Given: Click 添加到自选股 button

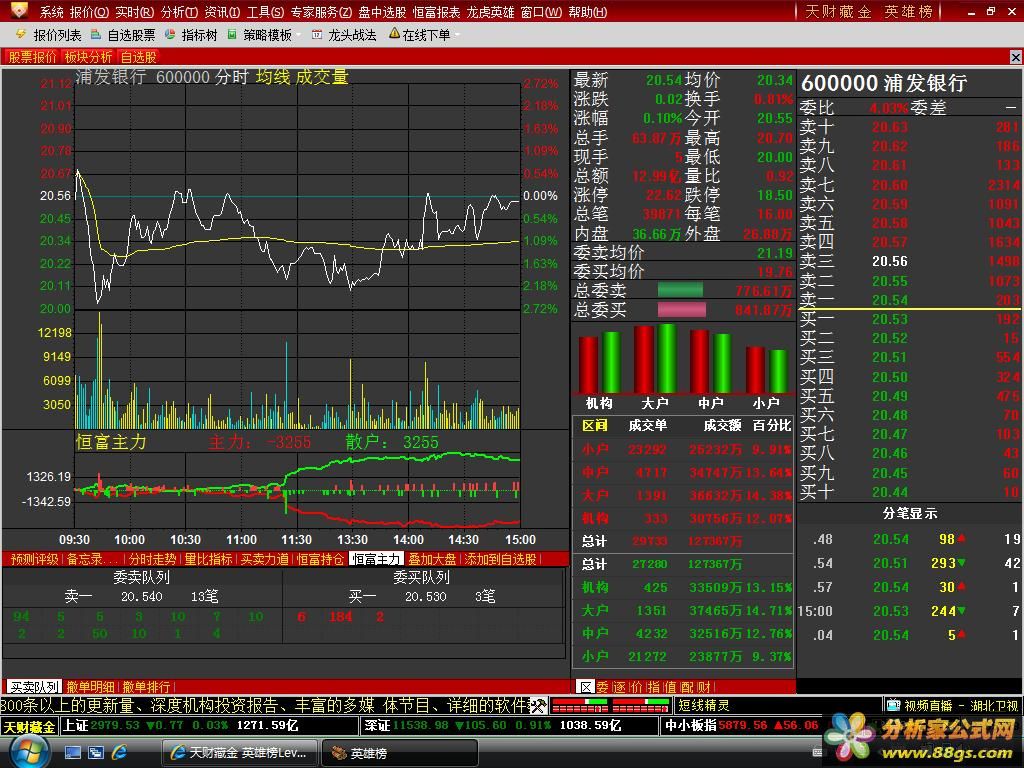Looking at the screenshot, I should (500, 559).
